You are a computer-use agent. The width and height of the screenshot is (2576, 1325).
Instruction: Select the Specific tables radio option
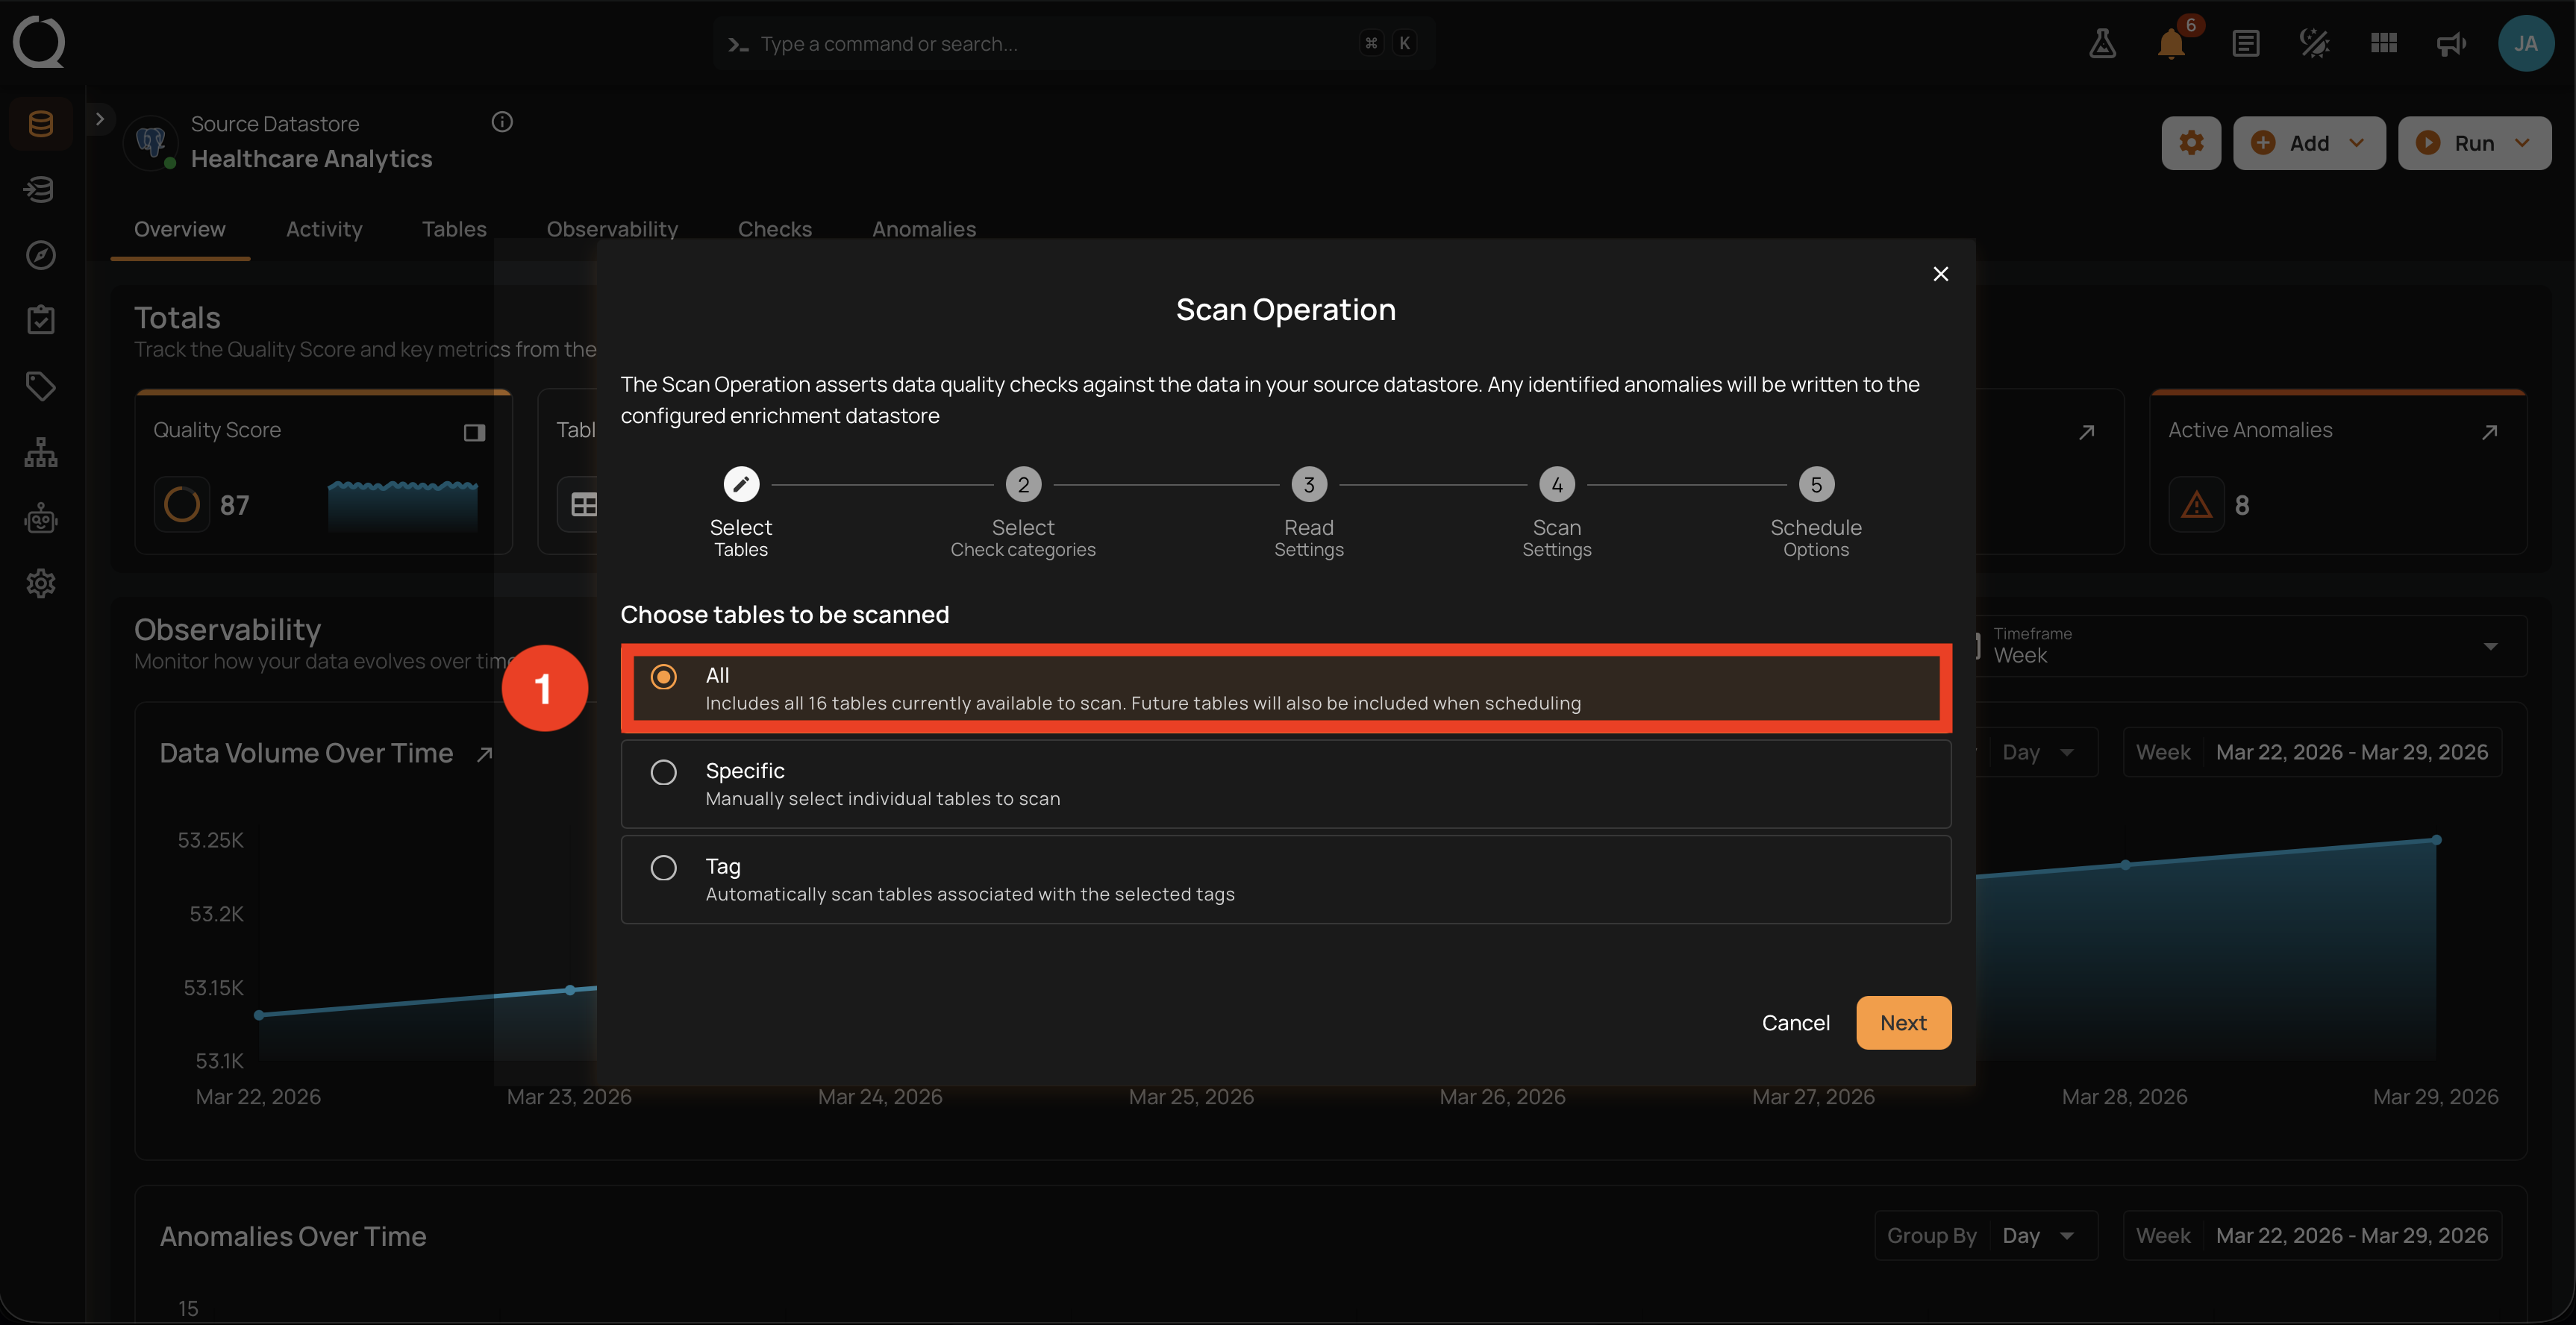pyautogui.click(x=1286, y=784)
